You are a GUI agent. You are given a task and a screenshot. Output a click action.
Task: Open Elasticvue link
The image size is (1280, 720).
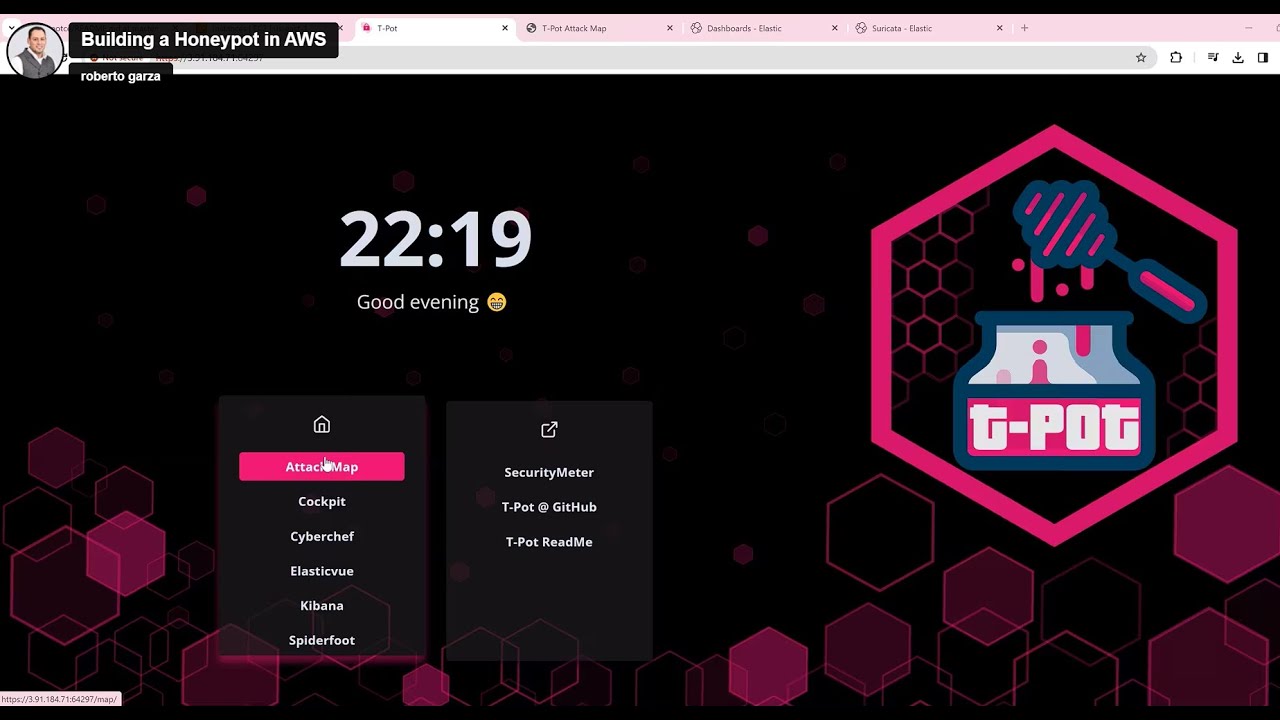point(321,571)
